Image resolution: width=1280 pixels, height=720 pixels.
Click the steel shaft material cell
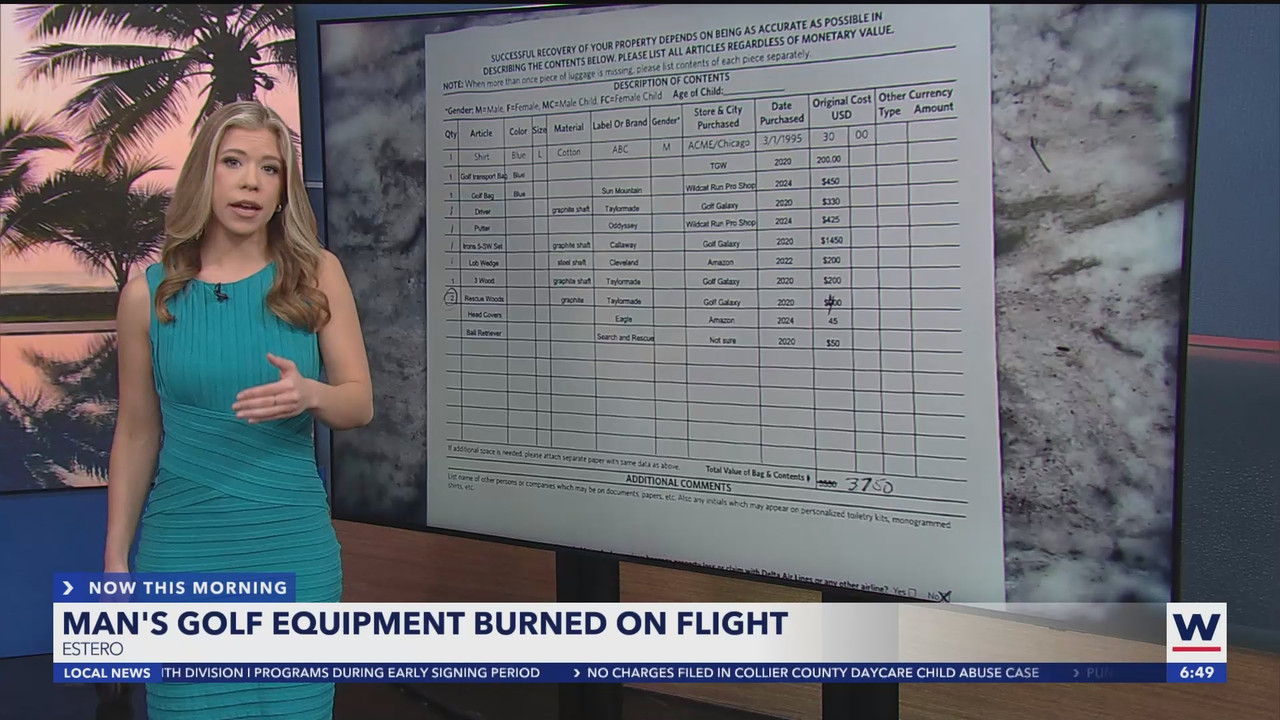570,263
